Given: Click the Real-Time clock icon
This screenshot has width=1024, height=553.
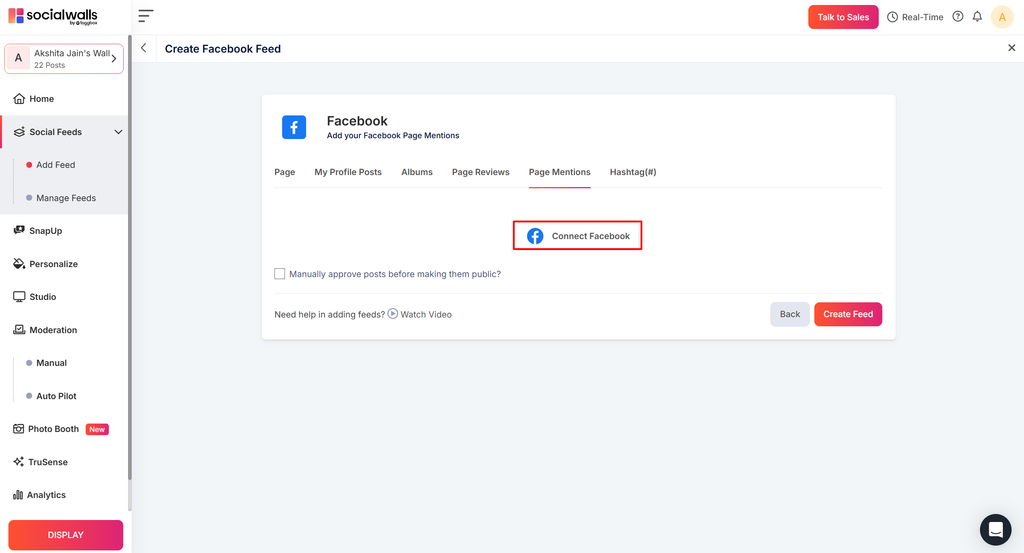Looking at the screenshot, I should coord(892,17).
